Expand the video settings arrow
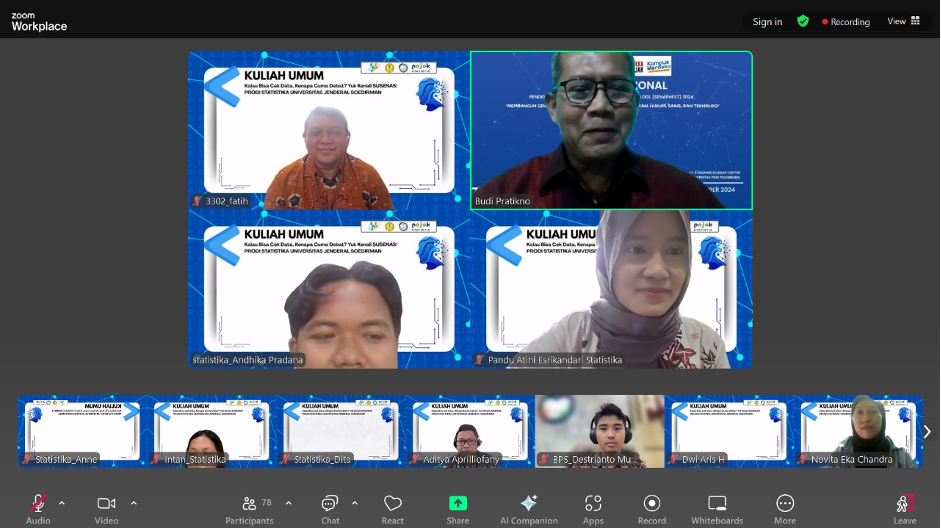941x529 pixels. pyautogui.click(x=134, y=503)
